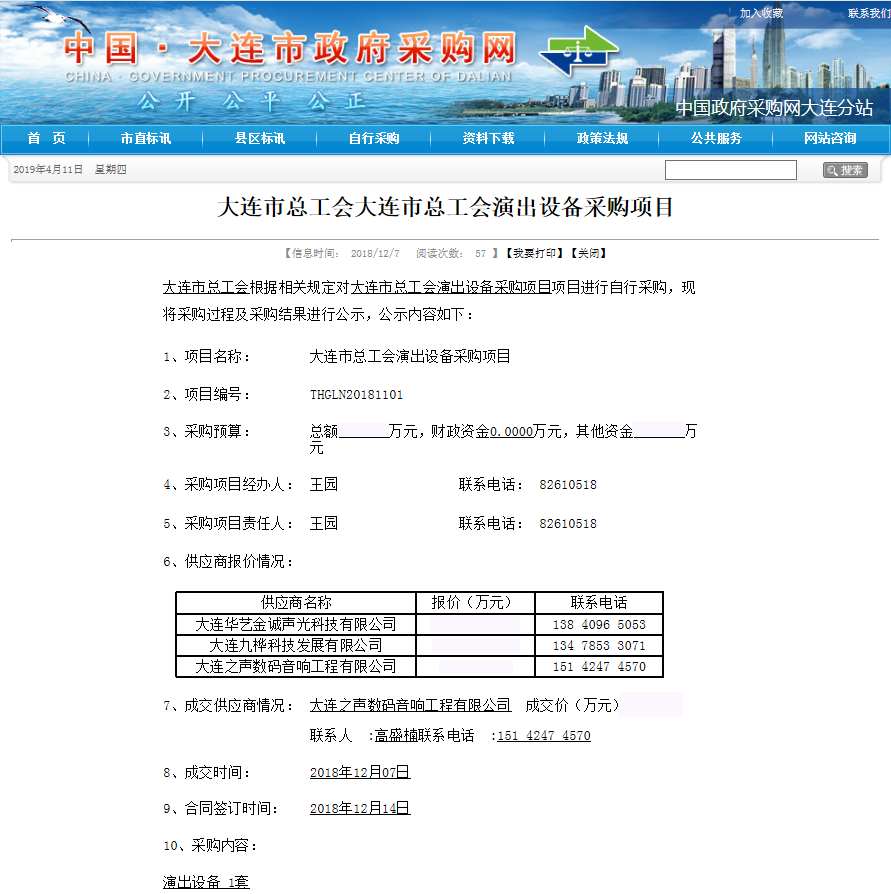Click the 公开 公平 公正 slogan
891x894 pixels.
pos(251,101)
